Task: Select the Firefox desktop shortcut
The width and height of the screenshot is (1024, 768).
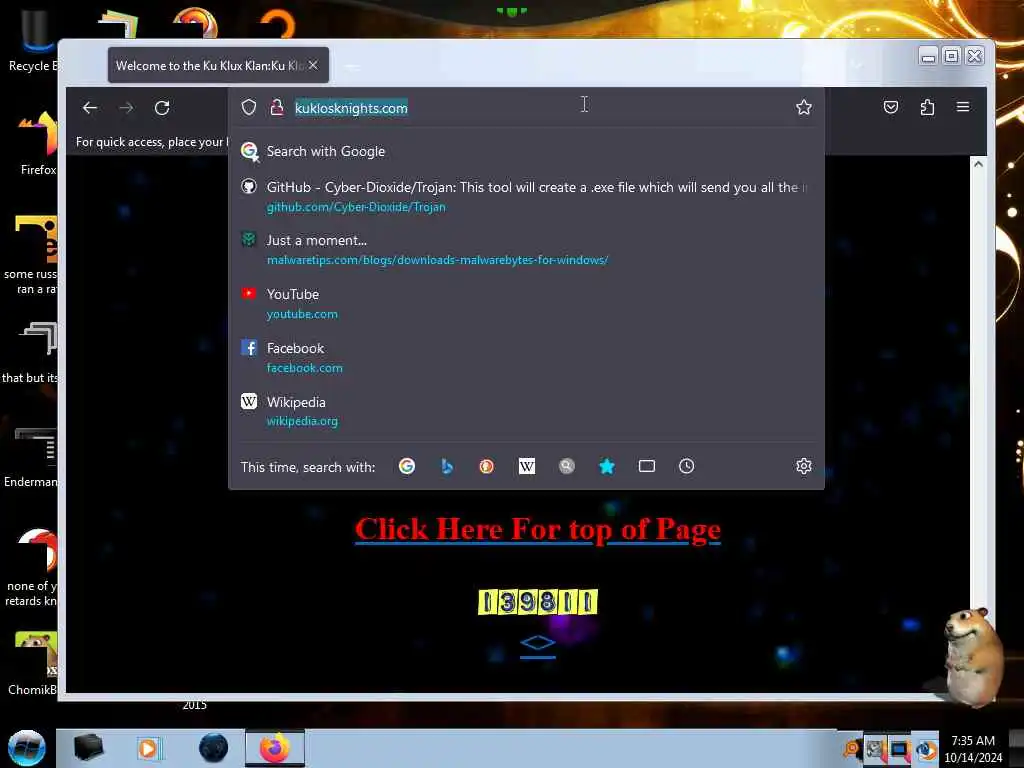Action: click(36, 143)
